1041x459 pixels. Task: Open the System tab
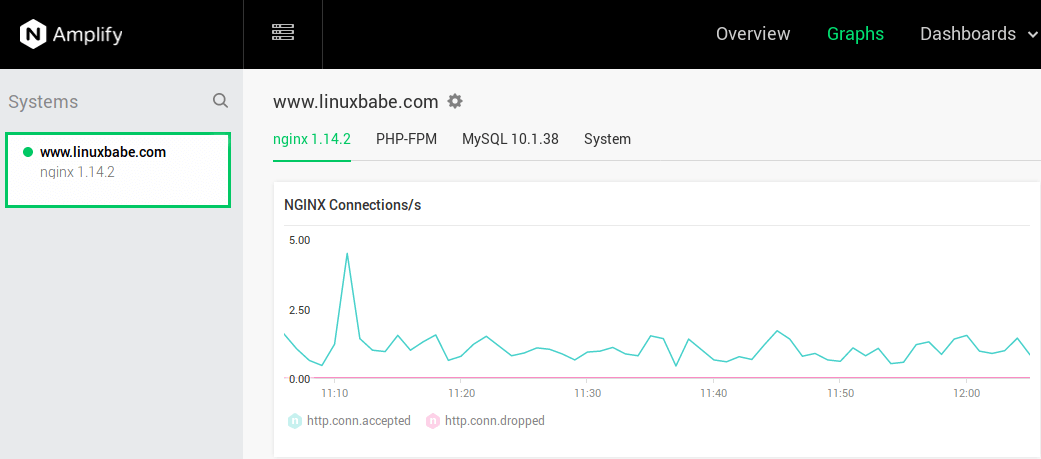pos(607,139)
